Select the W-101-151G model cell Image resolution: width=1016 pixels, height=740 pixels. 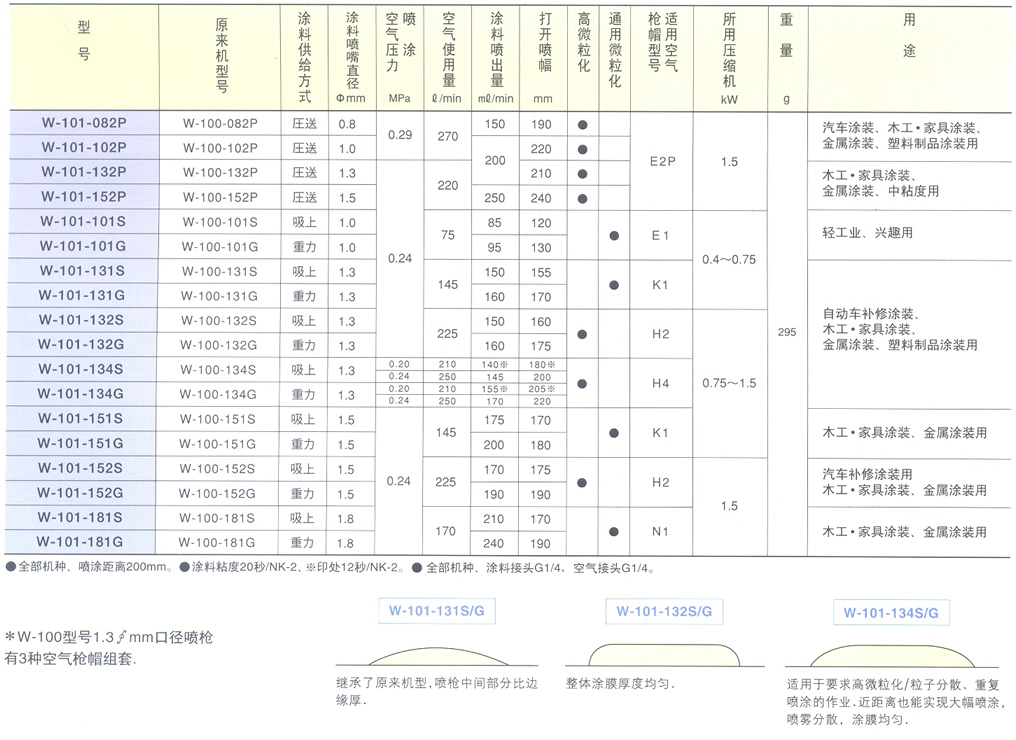[80, 443]
